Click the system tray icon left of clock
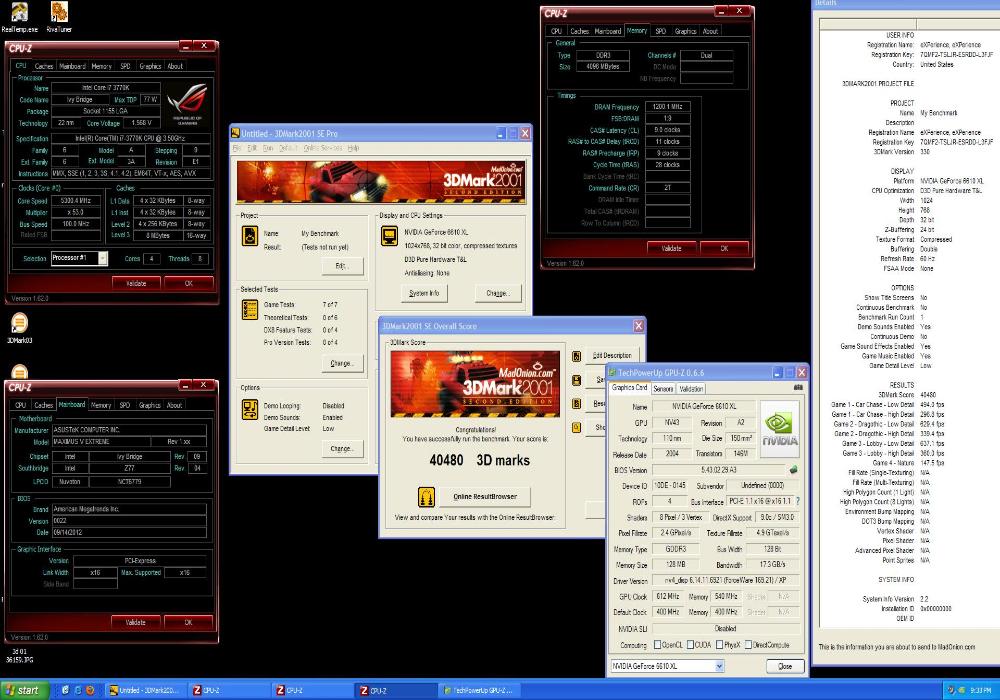This screenshot has height=700, width=1000. point(961,690)
